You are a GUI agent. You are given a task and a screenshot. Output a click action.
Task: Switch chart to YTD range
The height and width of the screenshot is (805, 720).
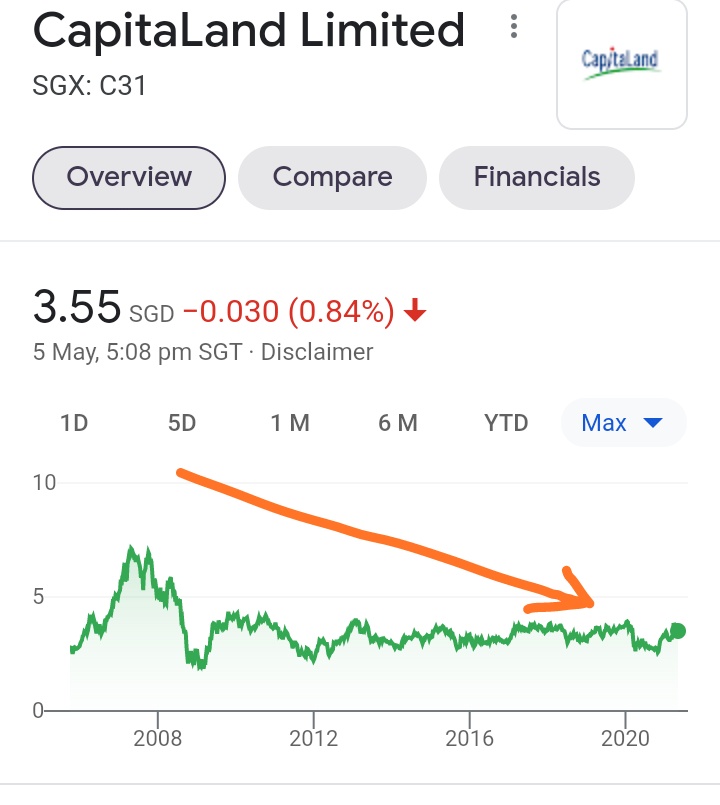tap(506, 423)
